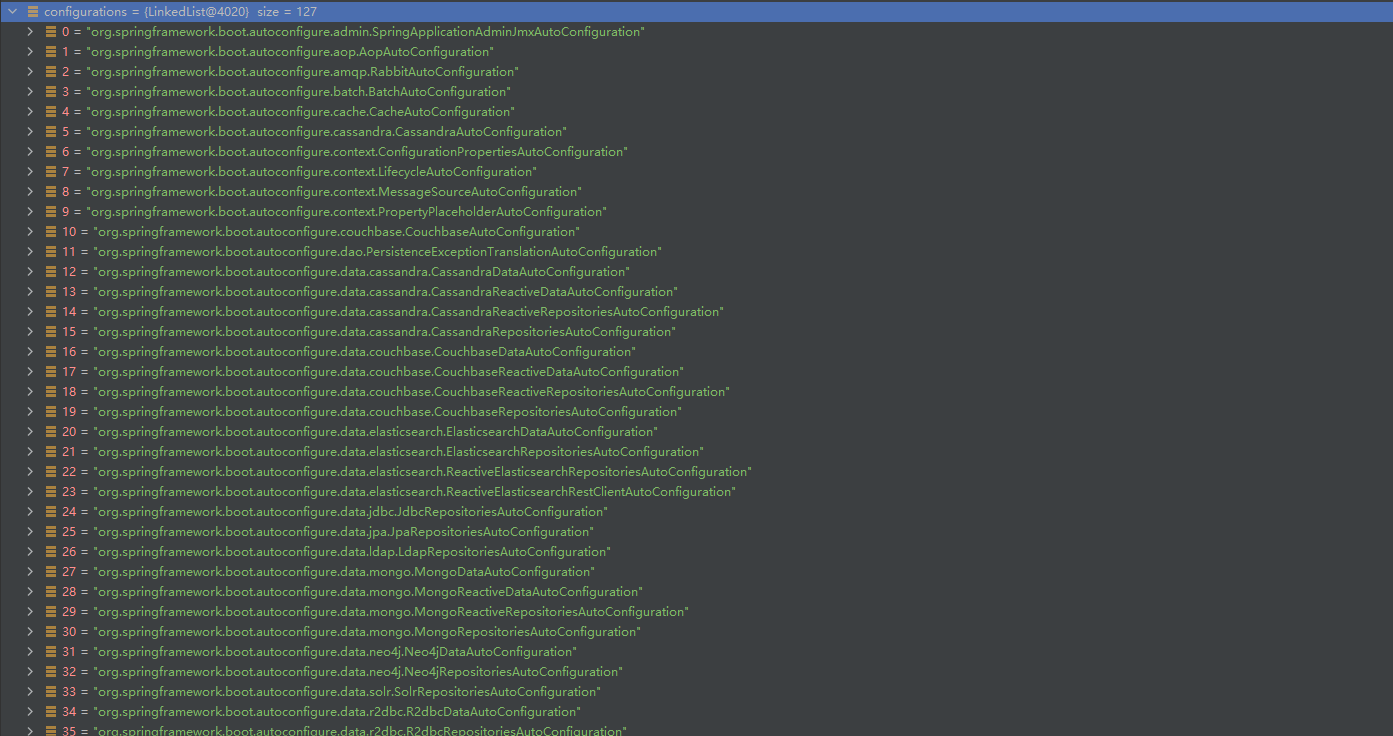Select the MongoReactiveDataAutoConfiguration row

(x=696, y=592)
